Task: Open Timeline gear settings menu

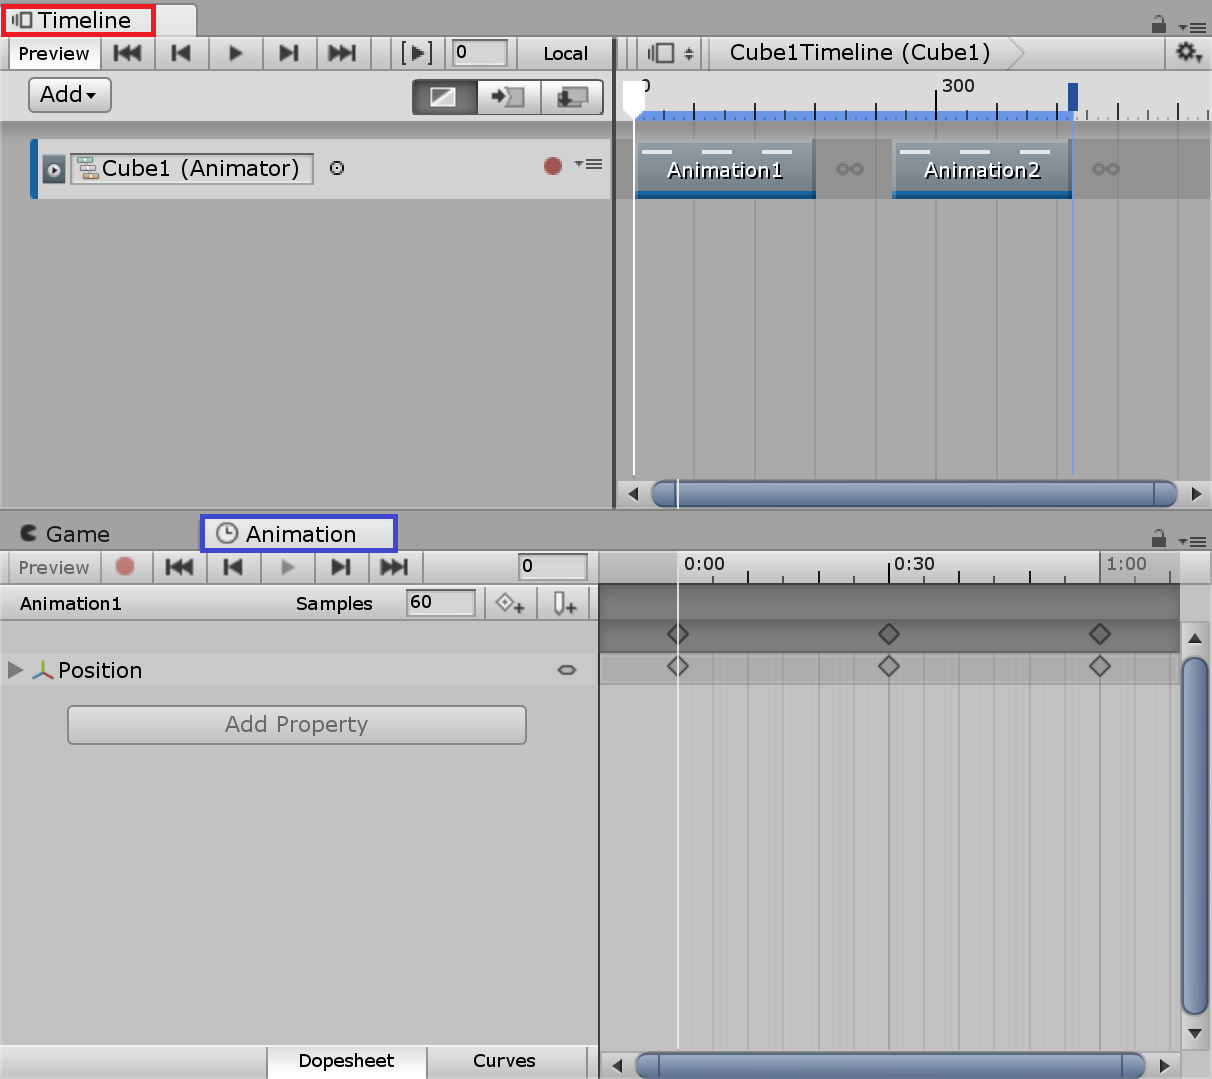Action: 1188,53
